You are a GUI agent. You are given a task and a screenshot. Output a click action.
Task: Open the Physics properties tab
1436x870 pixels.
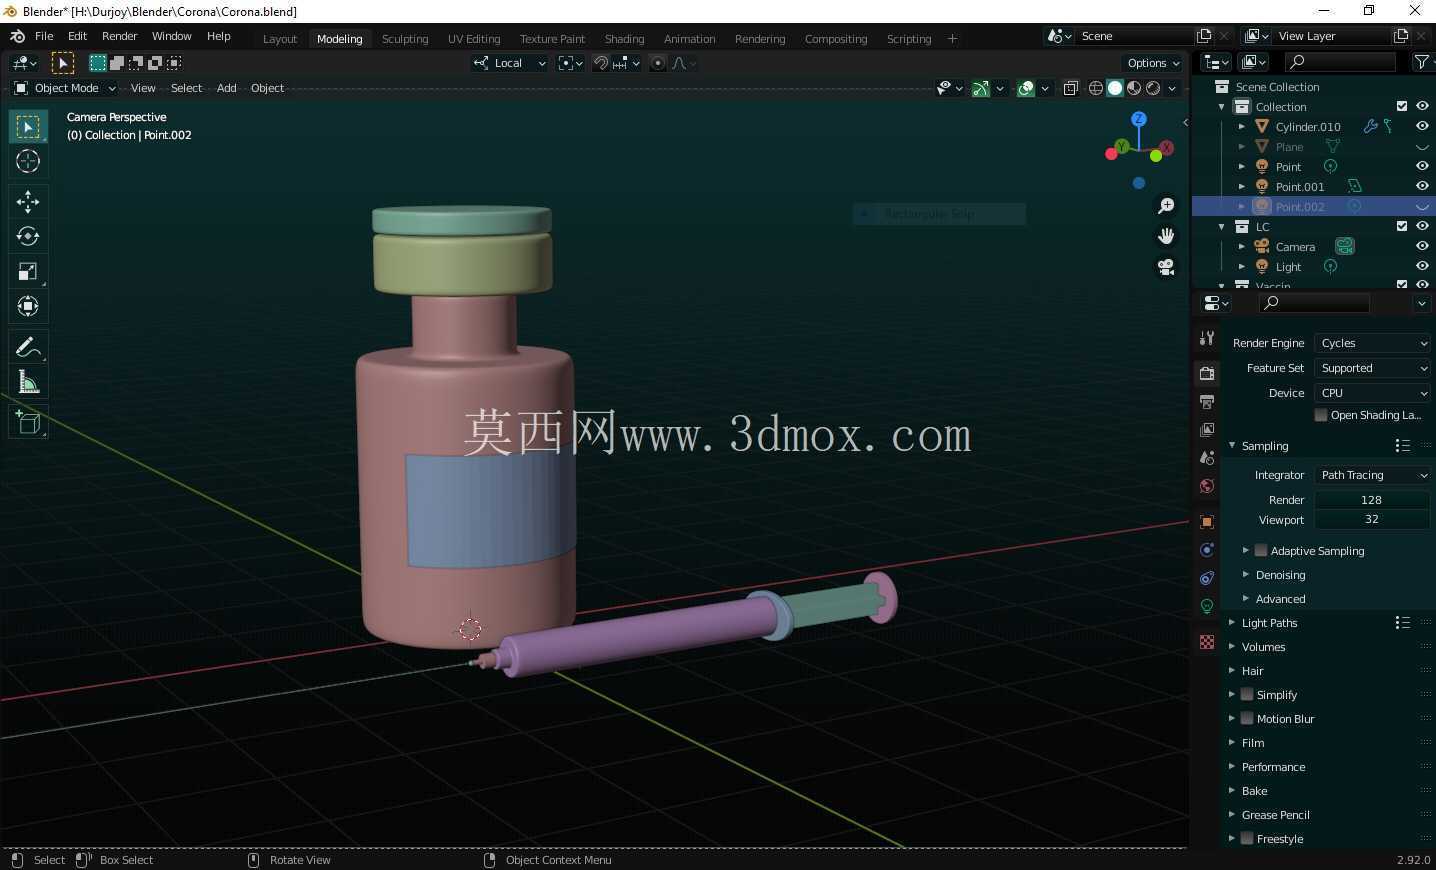point(1207,550)
